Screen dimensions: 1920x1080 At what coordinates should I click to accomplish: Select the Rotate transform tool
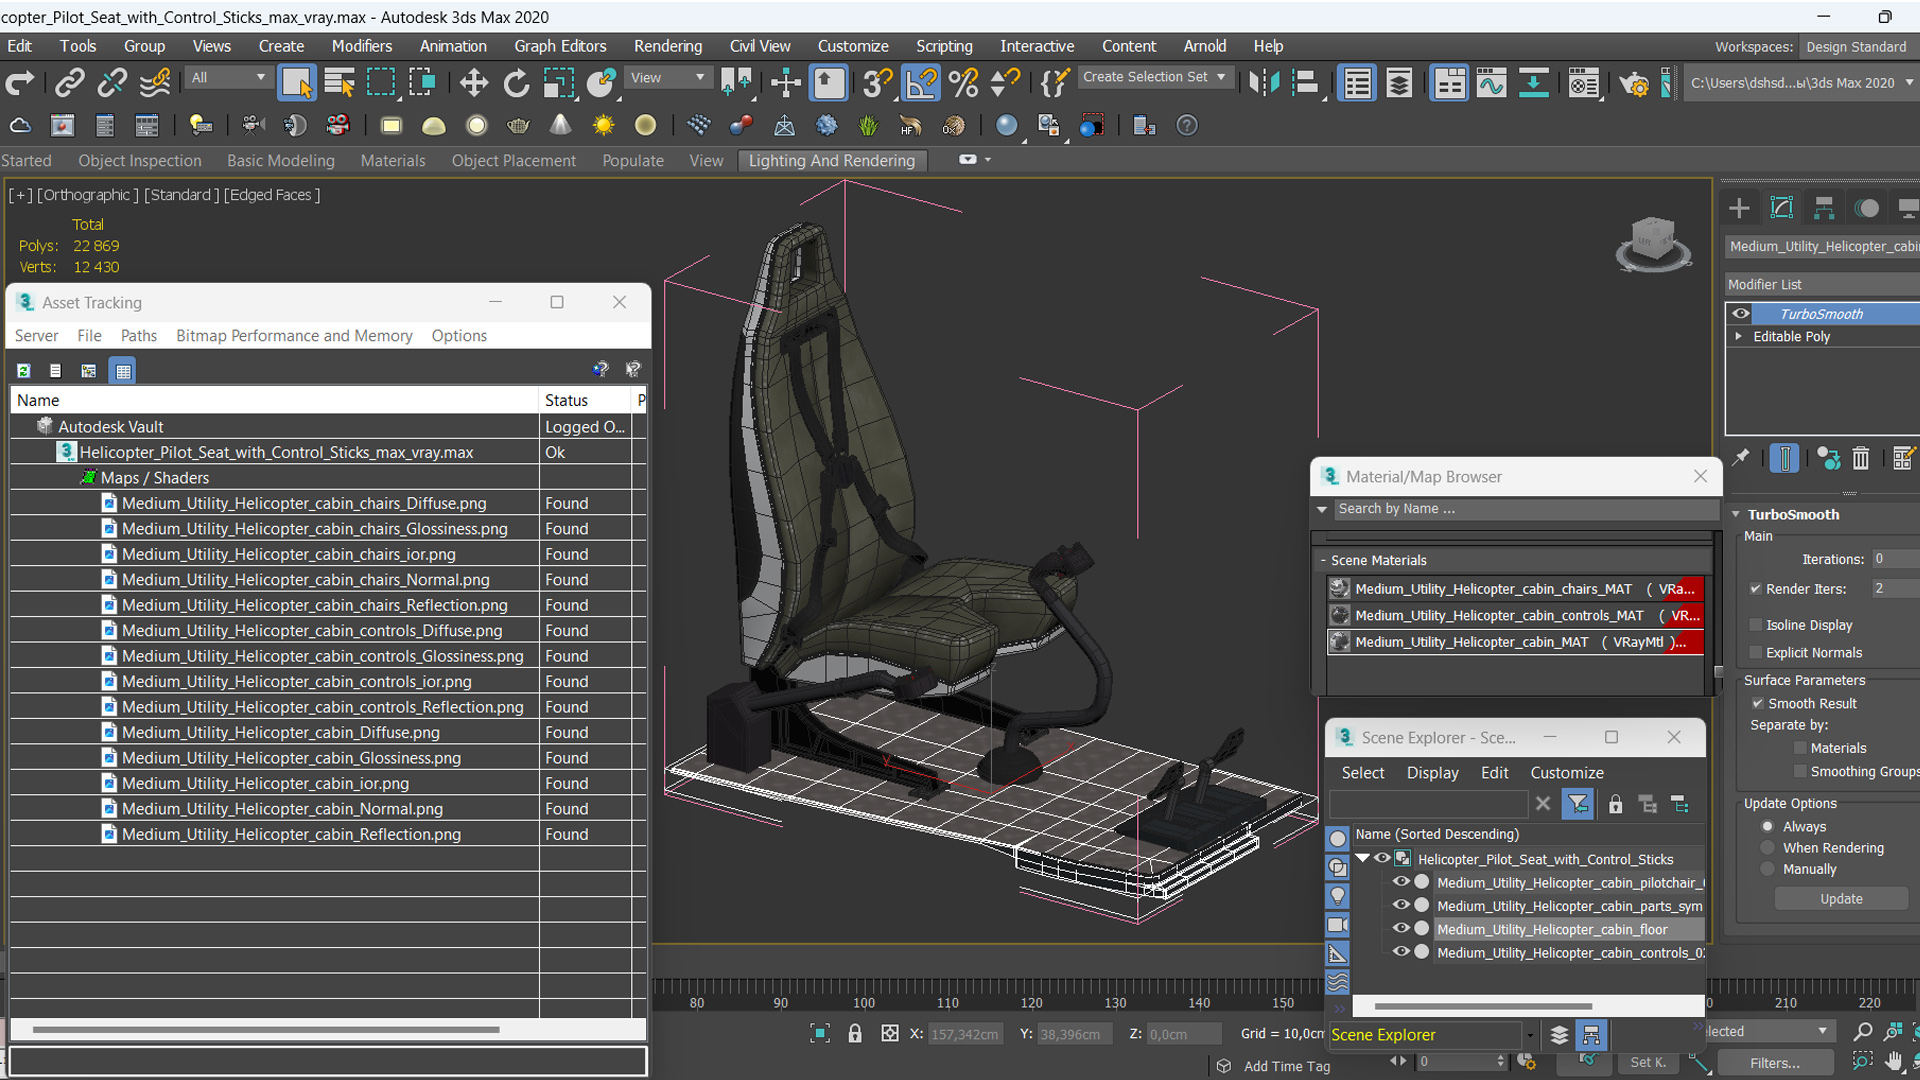(516, 83)
